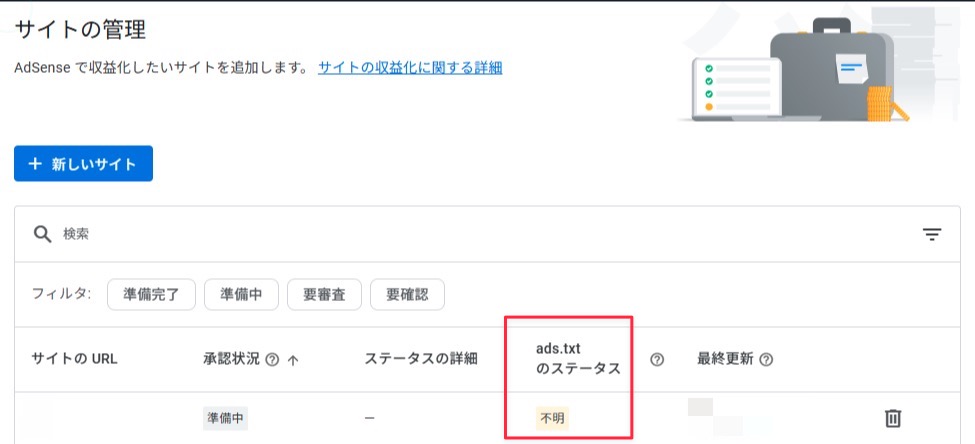Toggle the 要審査 filter chip
Image resolution: width=975 pixels, height=444 pixels.
click(324, 294)
